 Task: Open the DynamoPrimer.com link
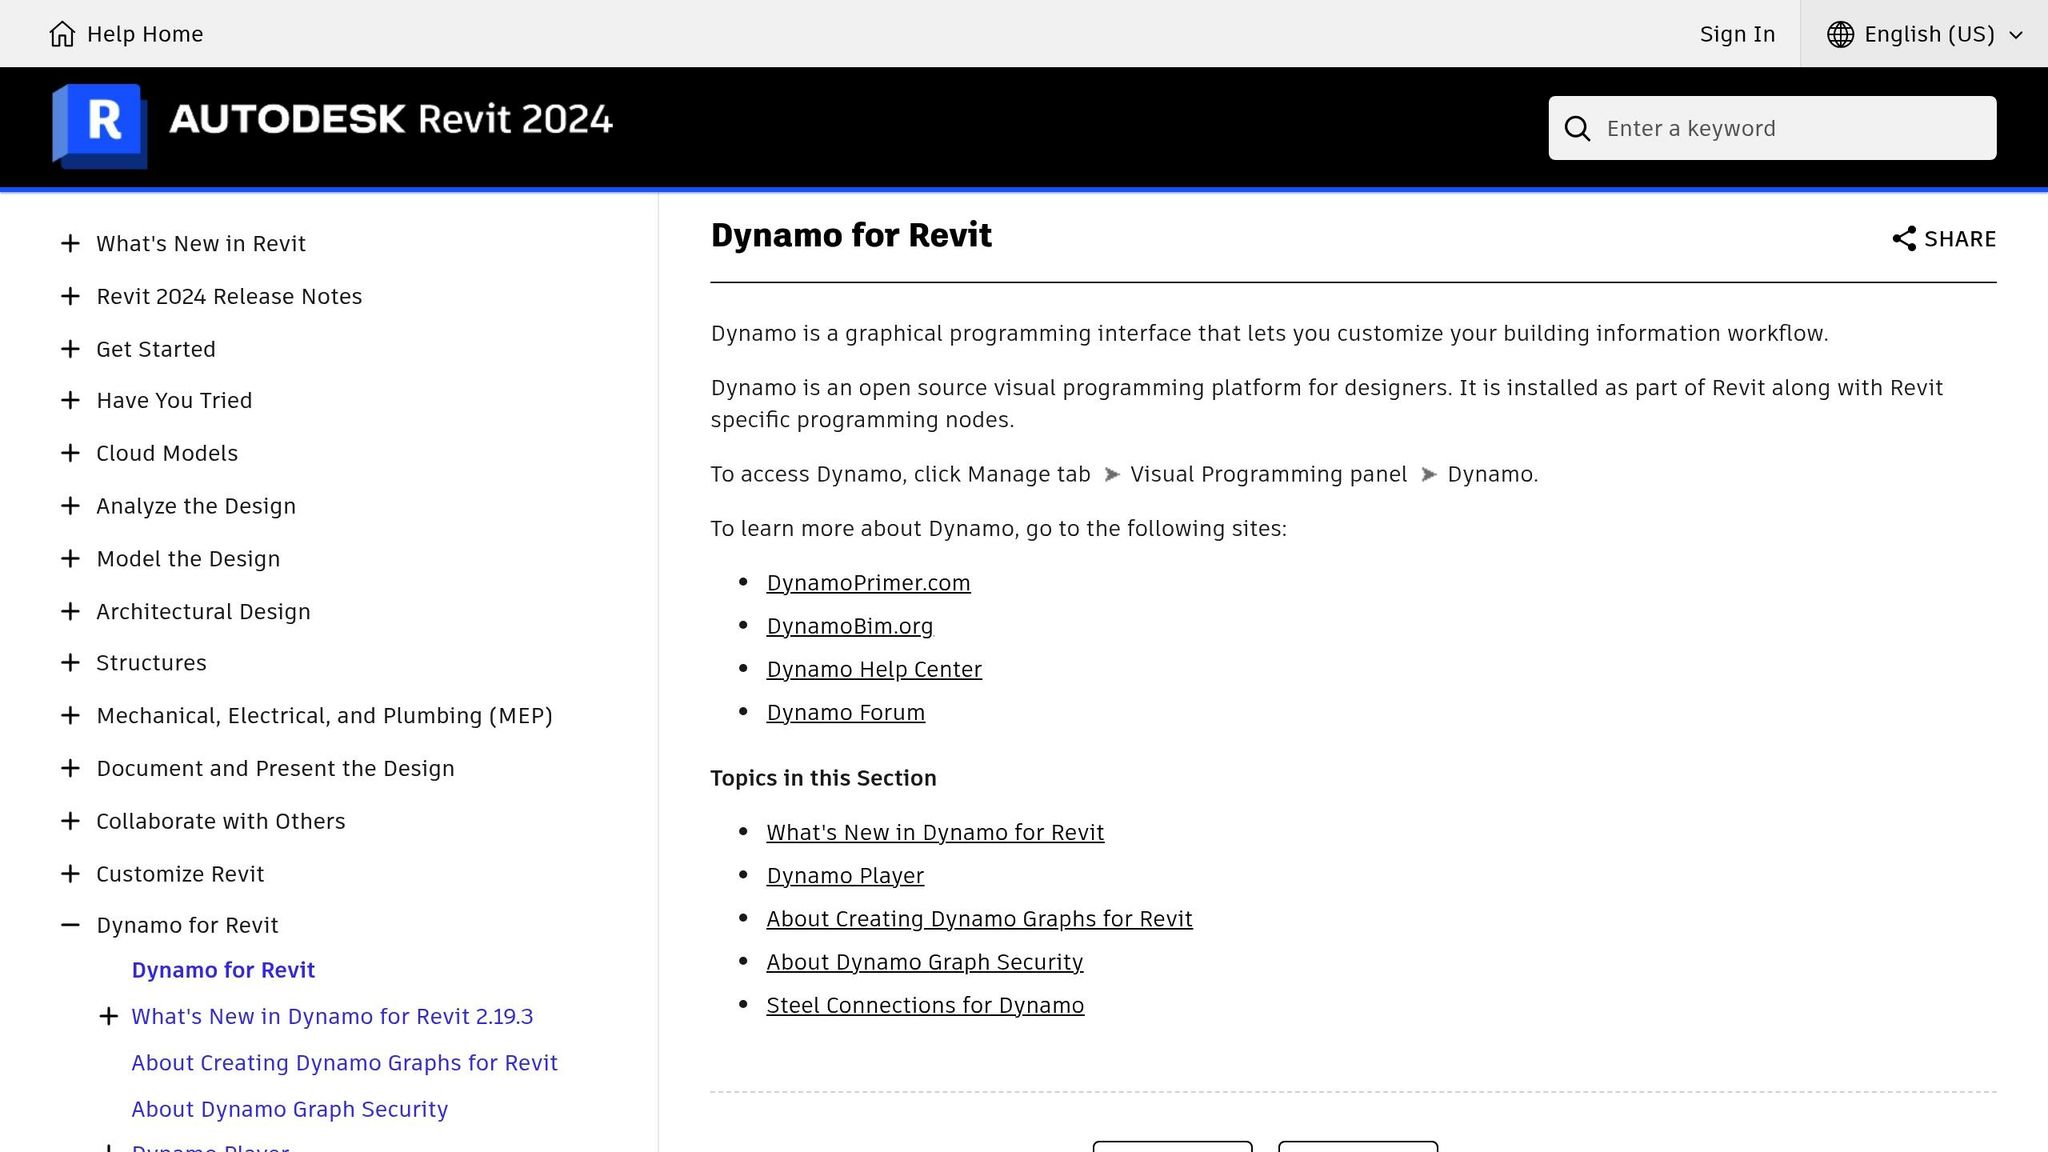[868, 583]
